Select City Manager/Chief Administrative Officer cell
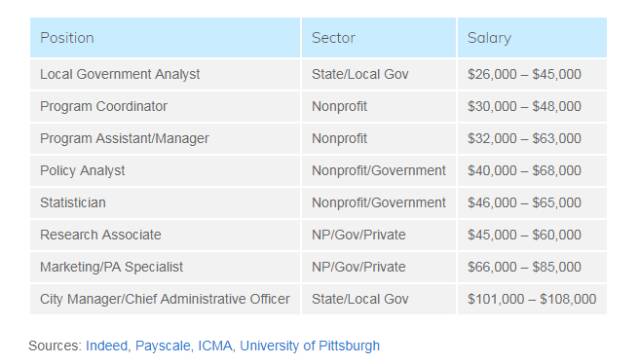The image size is (640, 364). tap(165, 299)
